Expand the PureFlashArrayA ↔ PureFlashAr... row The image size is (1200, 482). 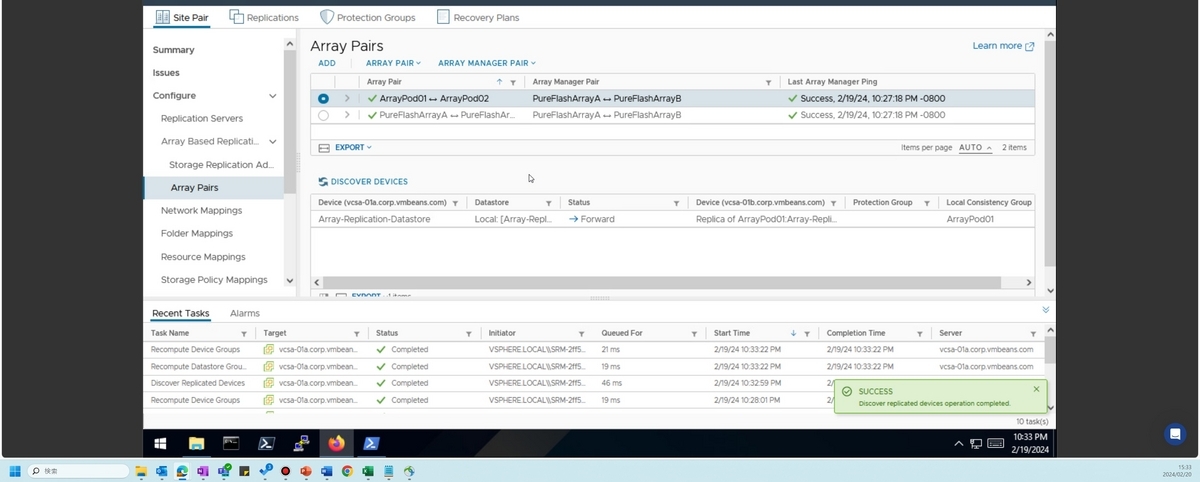point(347,115)
